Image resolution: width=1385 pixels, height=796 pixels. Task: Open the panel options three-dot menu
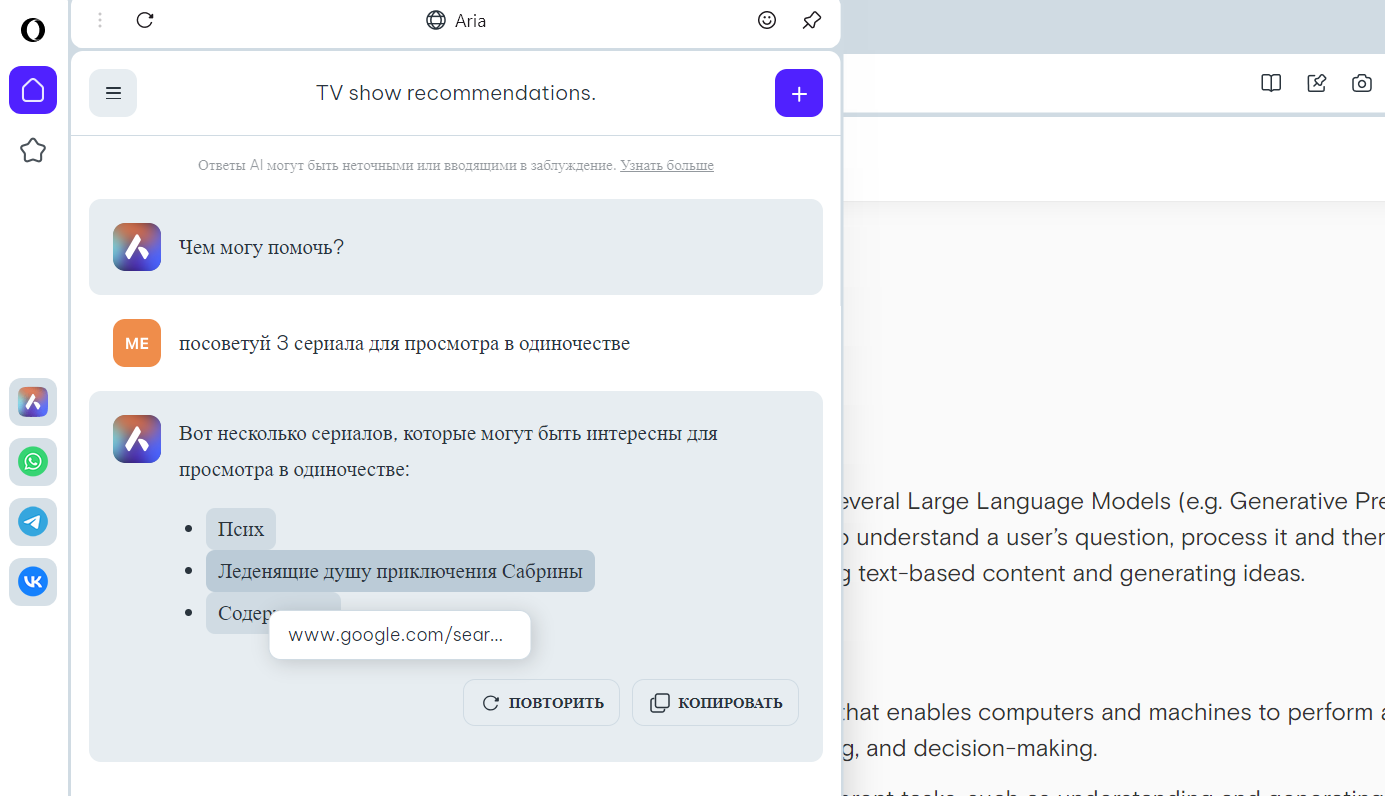click(x=100, y=20)
